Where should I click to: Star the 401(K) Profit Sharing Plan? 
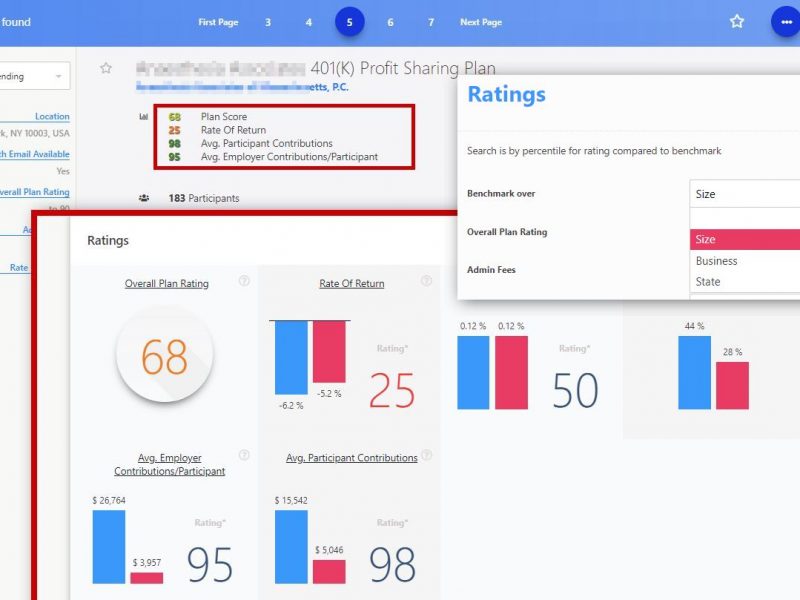[106, 68]
